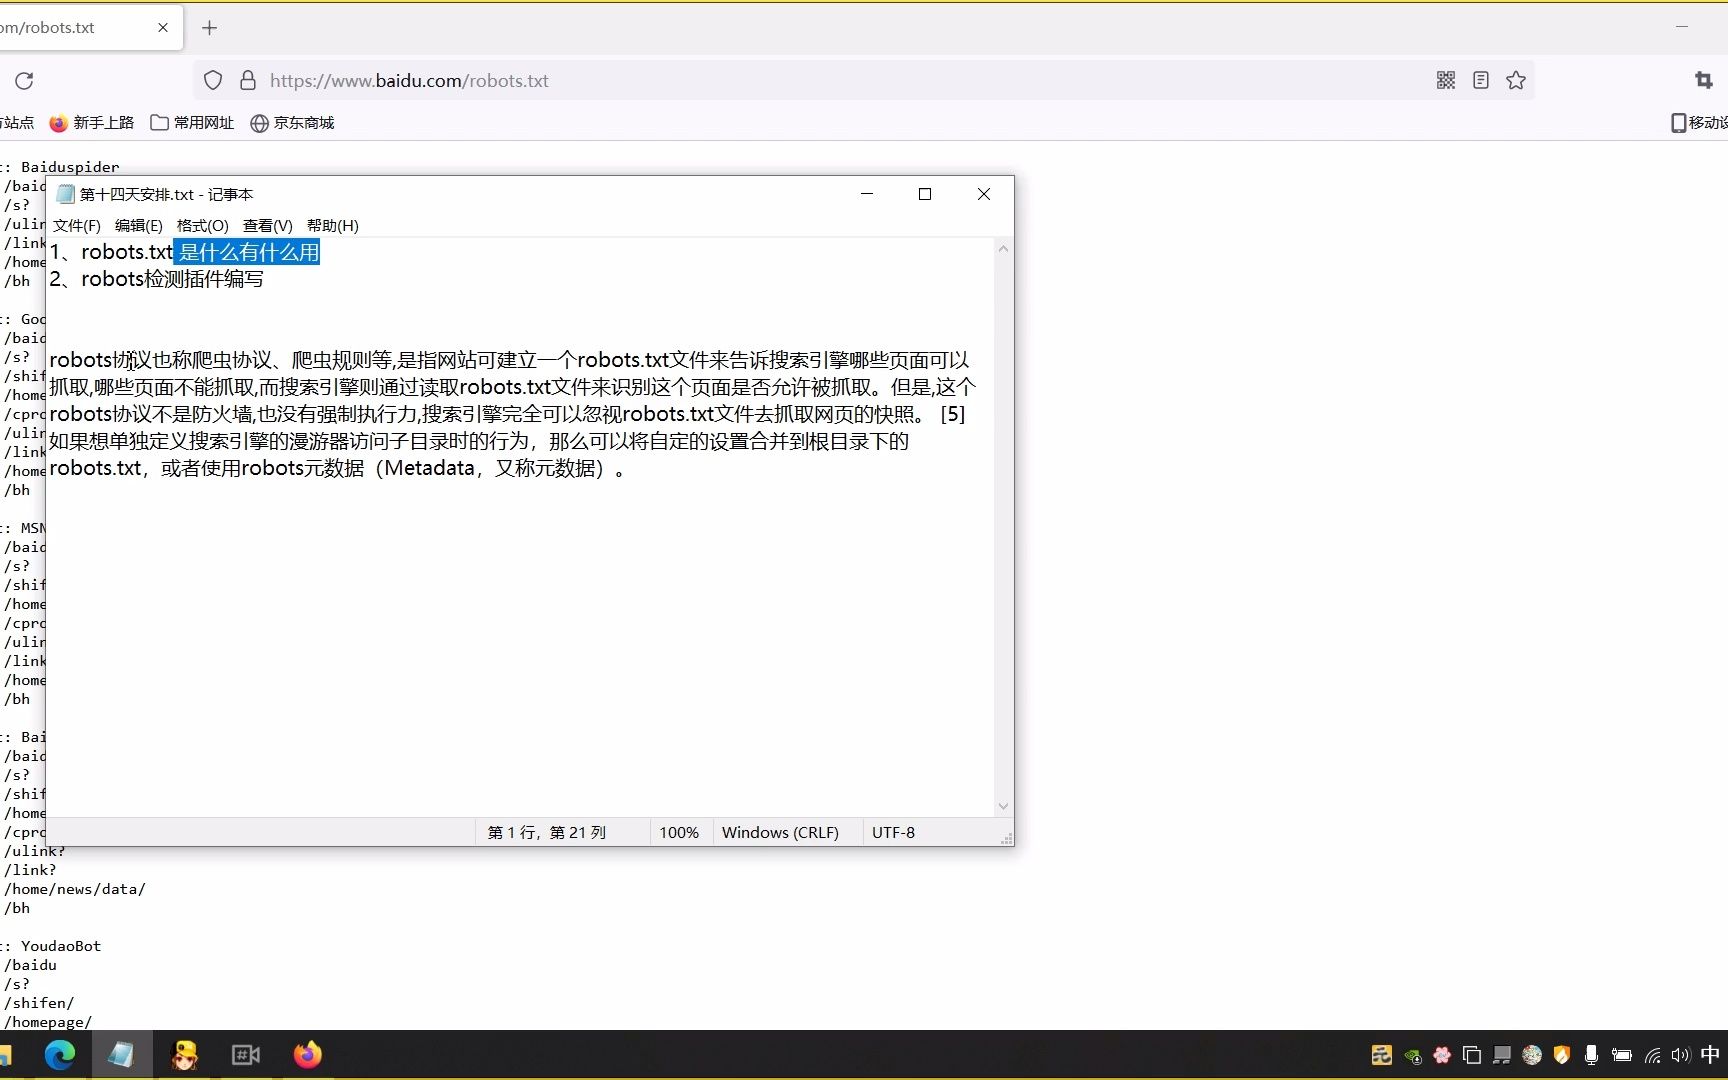Open the battery status icon in tray
This screenshot has width=1728, height=1080.
(x=1621, y=1054)
